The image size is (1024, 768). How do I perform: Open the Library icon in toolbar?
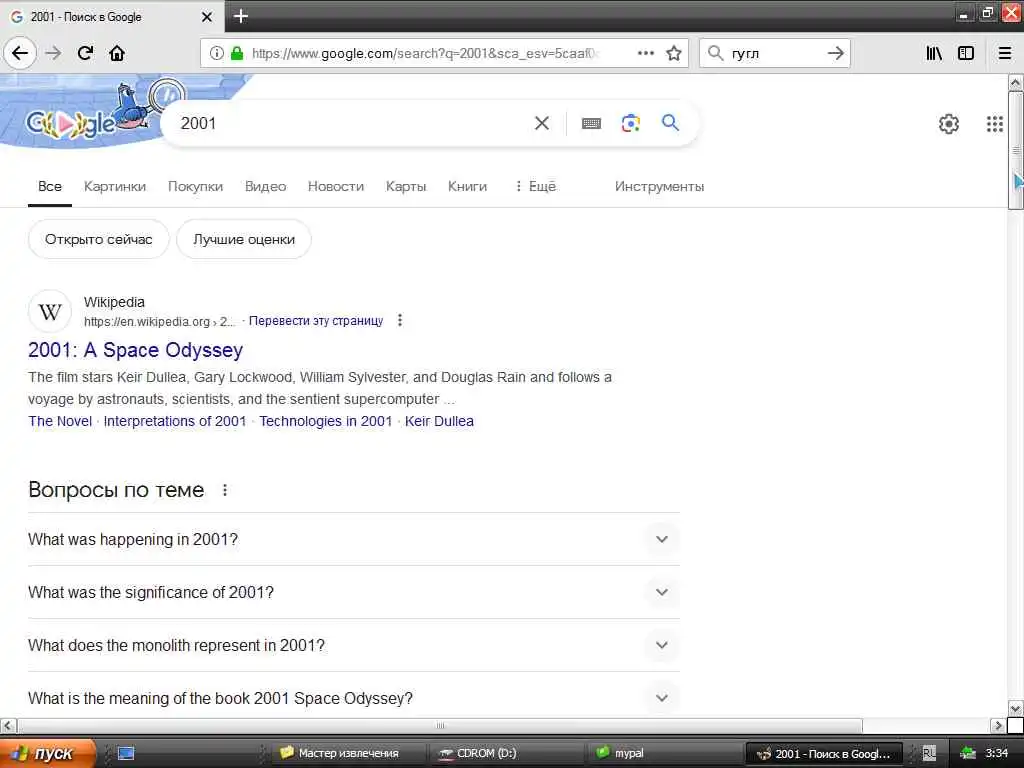point(934,53)
